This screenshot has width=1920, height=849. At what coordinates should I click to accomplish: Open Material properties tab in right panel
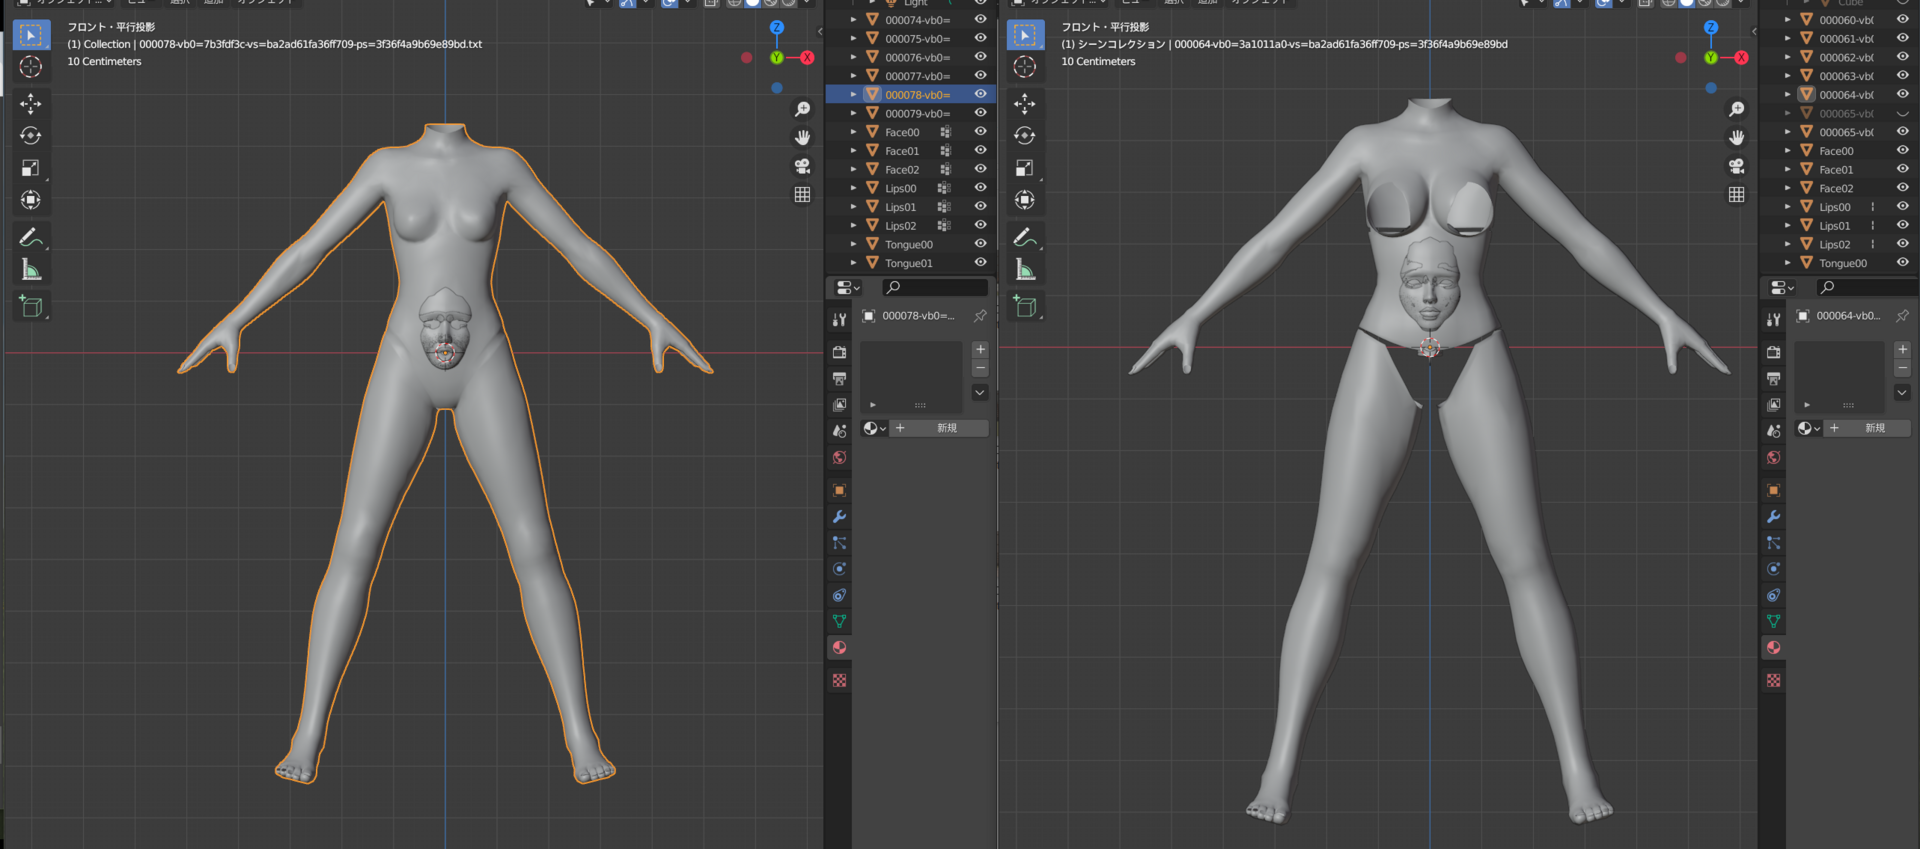pyautogui.click(x=1773, y=647)
